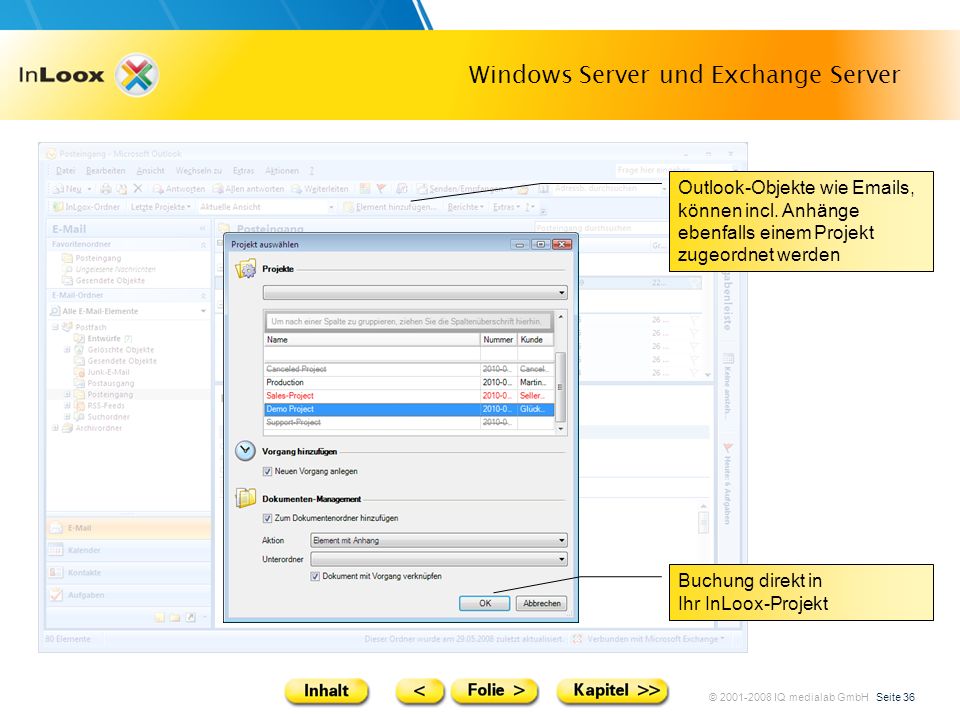
Task: Check Neuen Vorgang anlegen
Action: point(268,471)
